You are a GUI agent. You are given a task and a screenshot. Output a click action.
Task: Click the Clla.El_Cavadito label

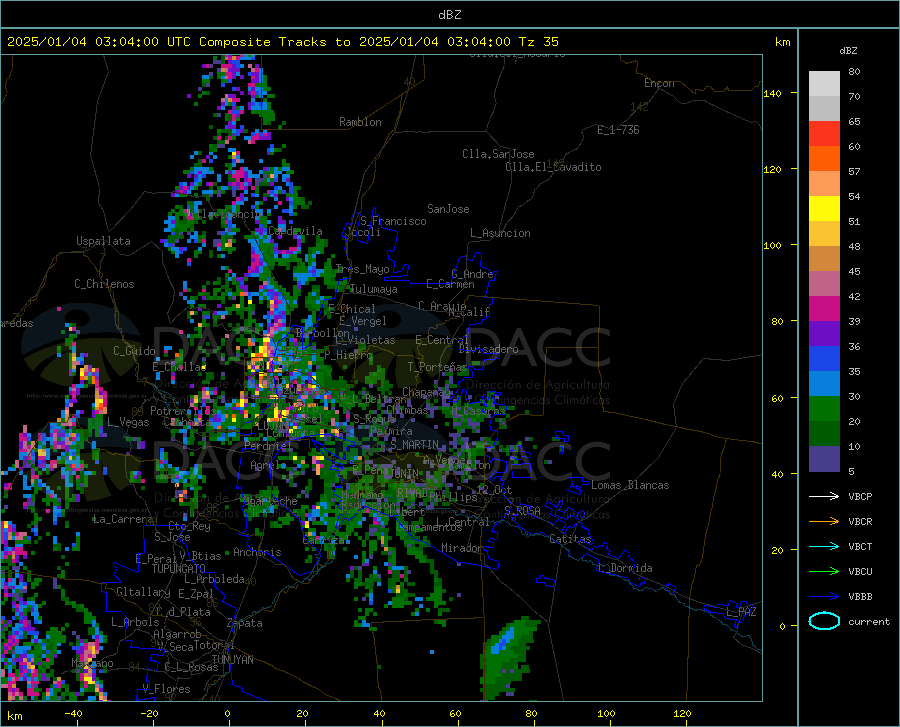[553, 167]
